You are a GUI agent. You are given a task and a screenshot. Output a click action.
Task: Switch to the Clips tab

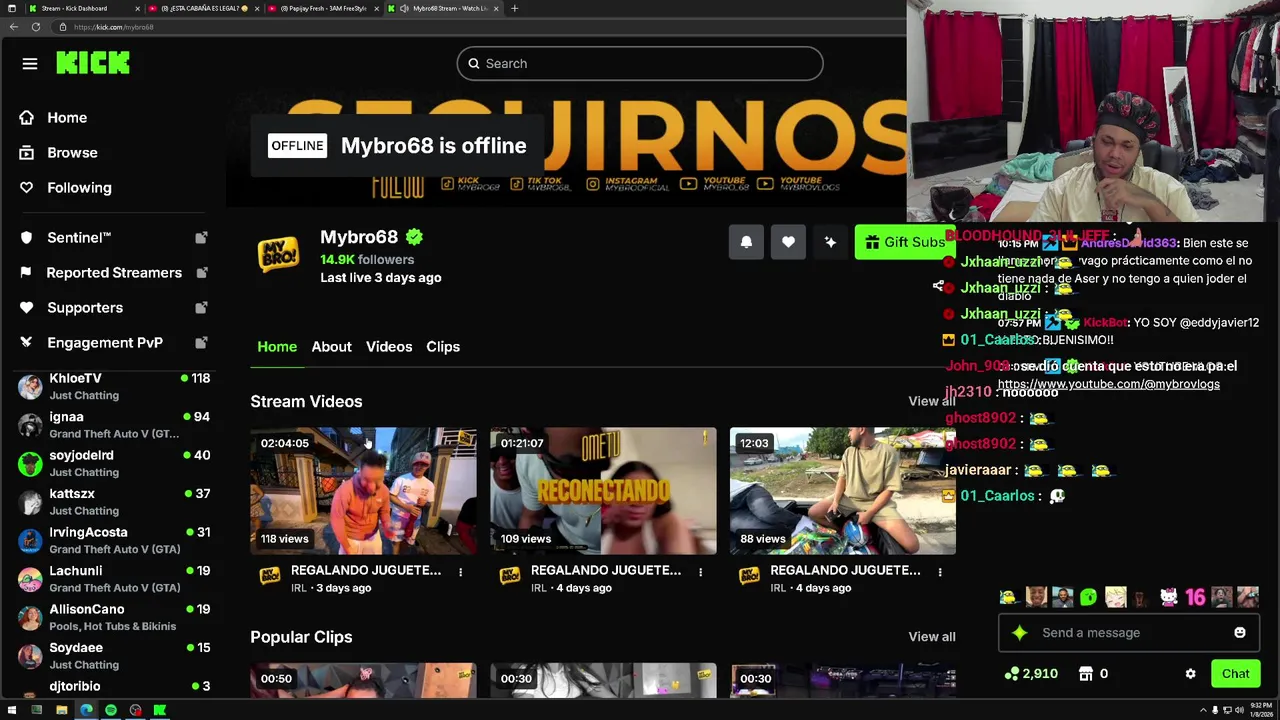(x=443, y=347)
